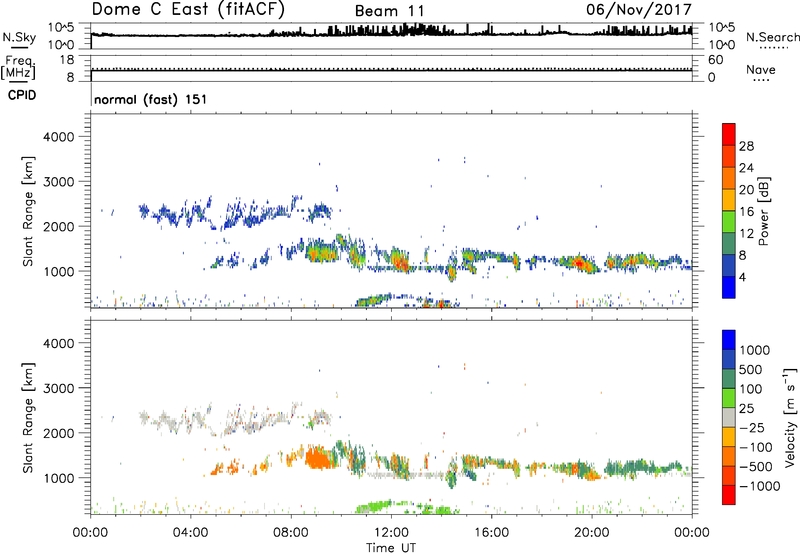Click the 'N.Search' legend label
800x554 pixels.
(772, 37)
